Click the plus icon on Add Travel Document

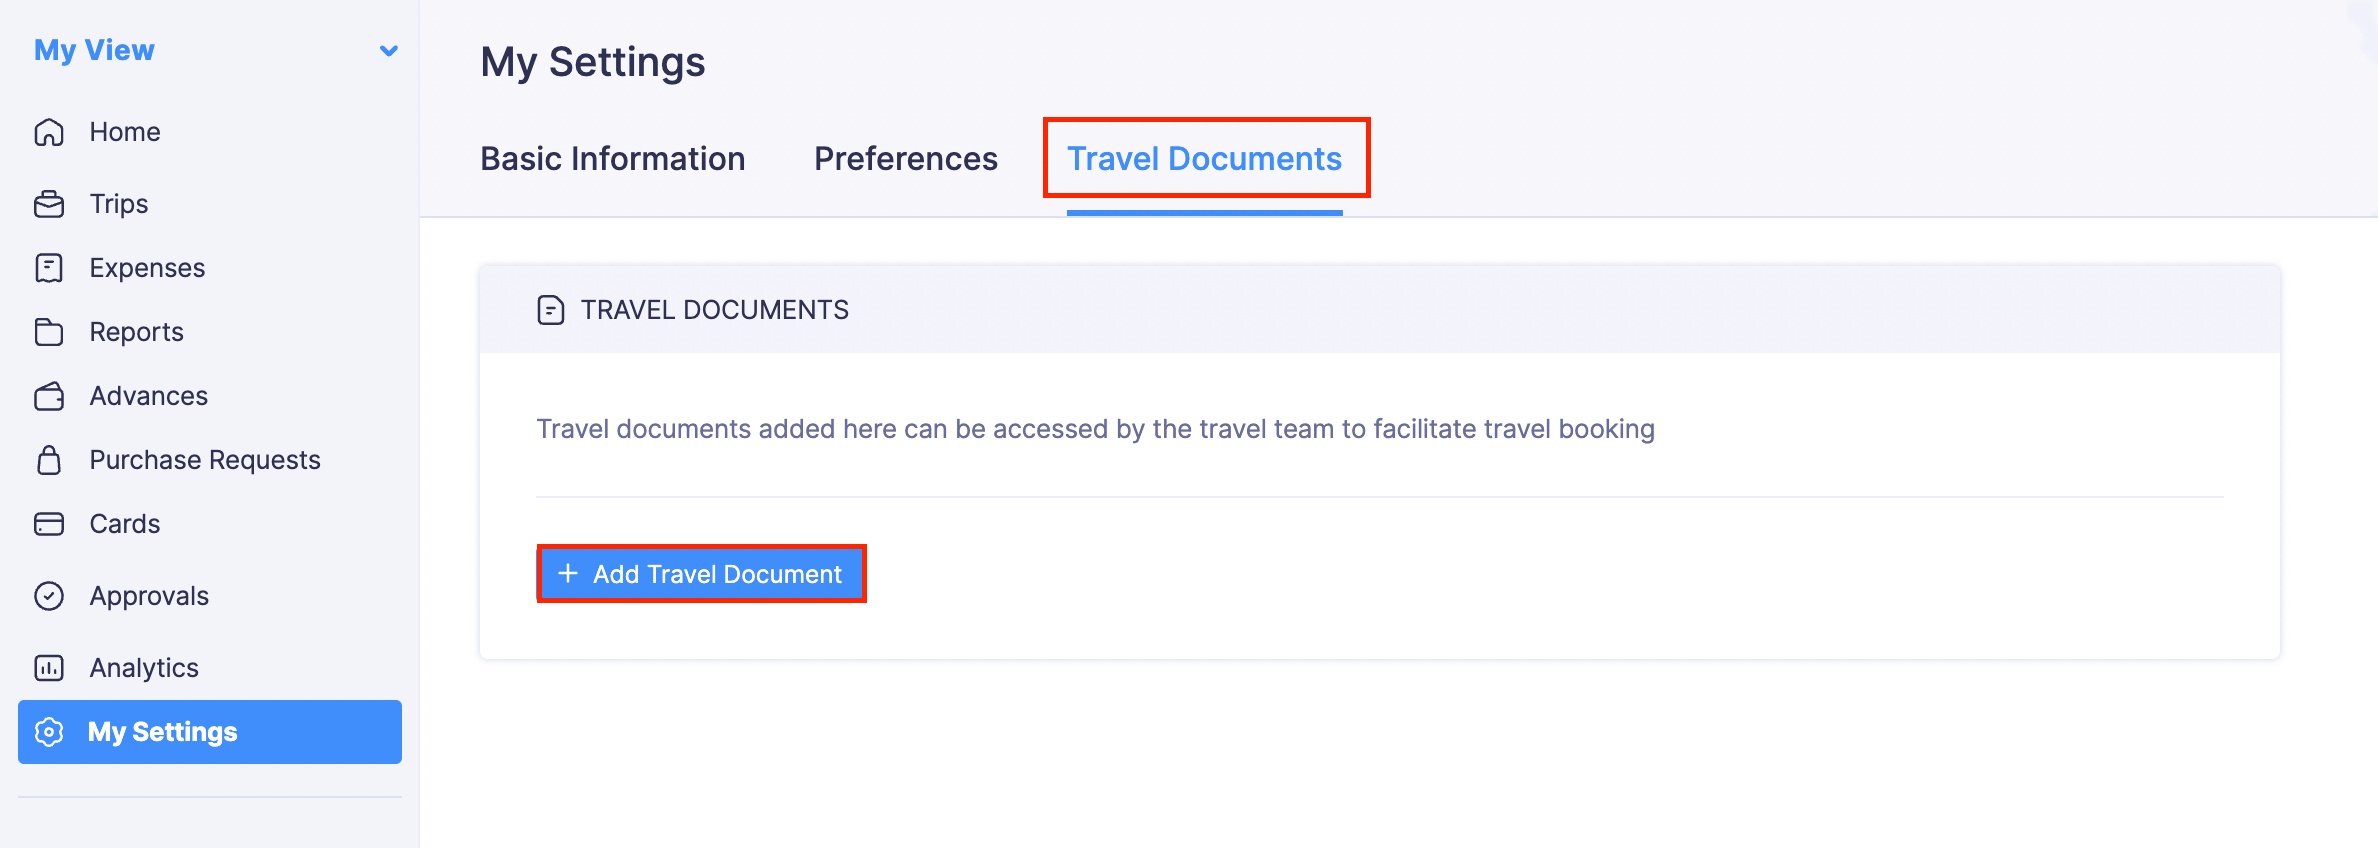[568, 573]
